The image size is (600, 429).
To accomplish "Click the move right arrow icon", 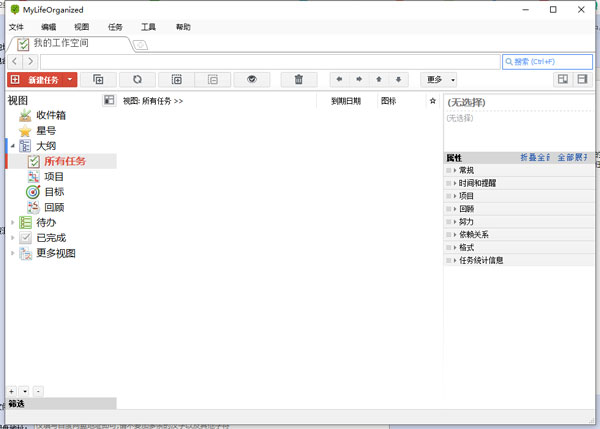I will click(x=359, y=80).
